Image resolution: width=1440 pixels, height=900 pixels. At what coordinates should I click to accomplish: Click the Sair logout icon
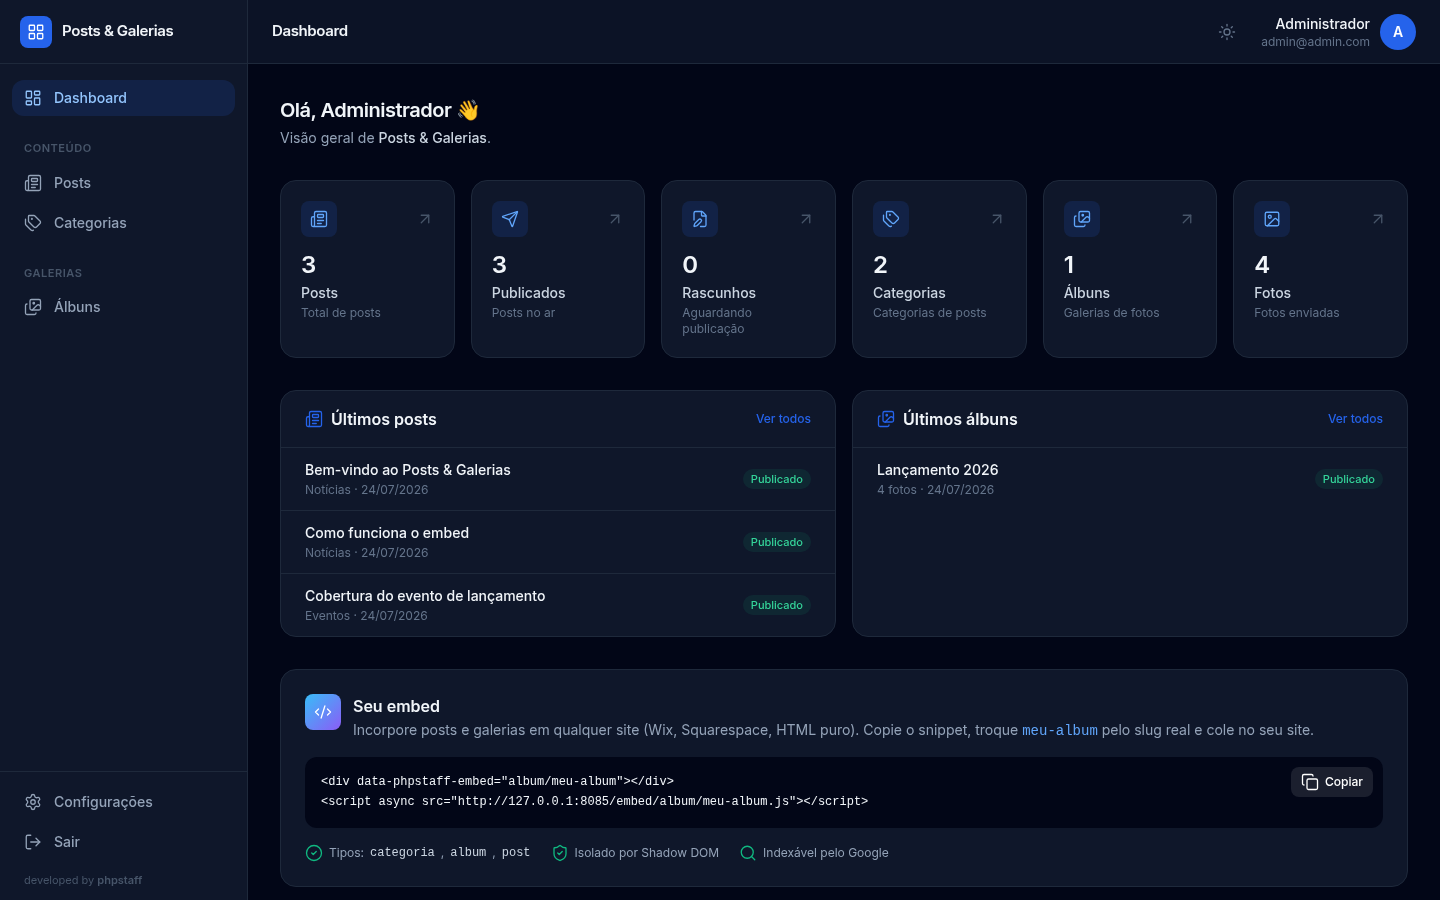(x=33, y=842)
